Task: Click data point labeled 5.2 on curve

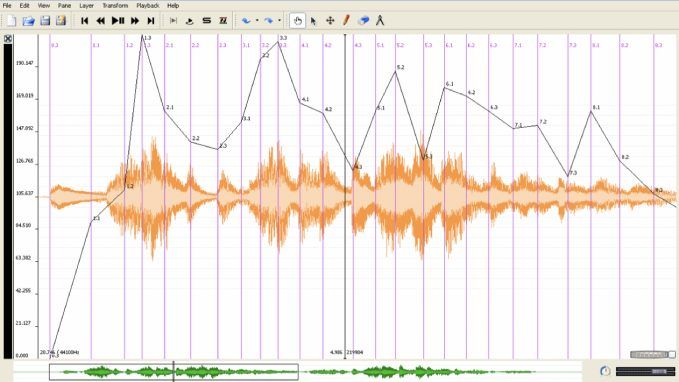Action: coord(395,71)
